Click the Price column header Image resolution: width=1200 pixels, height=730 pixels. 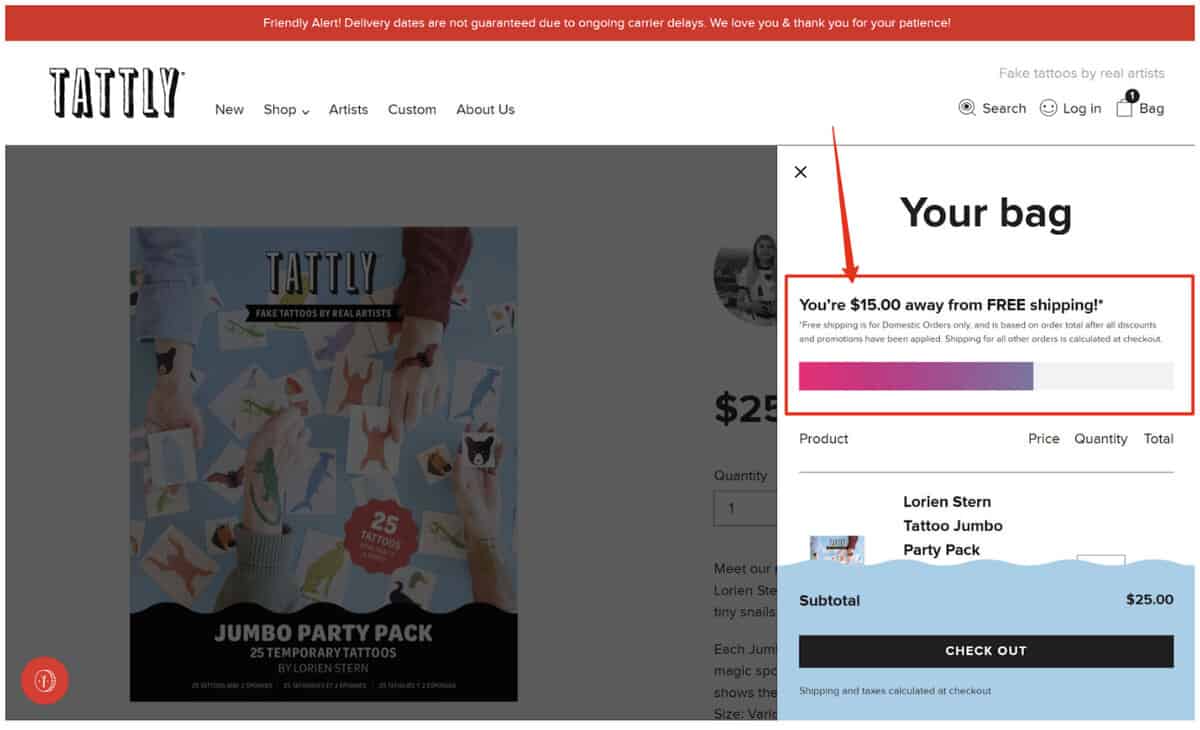coord(1044,439)
